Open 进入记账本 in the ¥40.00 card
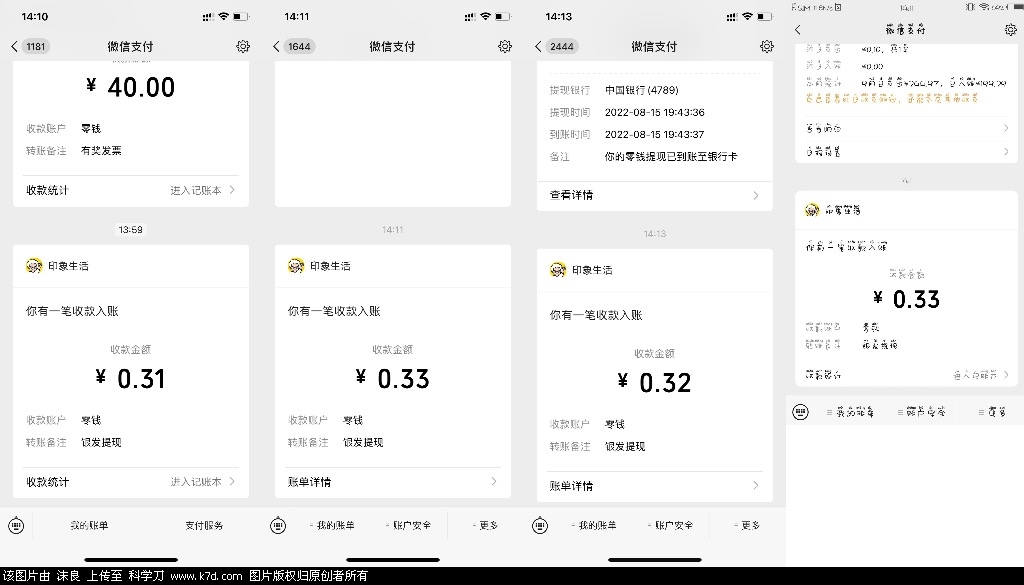 click(x=202, y=190)
